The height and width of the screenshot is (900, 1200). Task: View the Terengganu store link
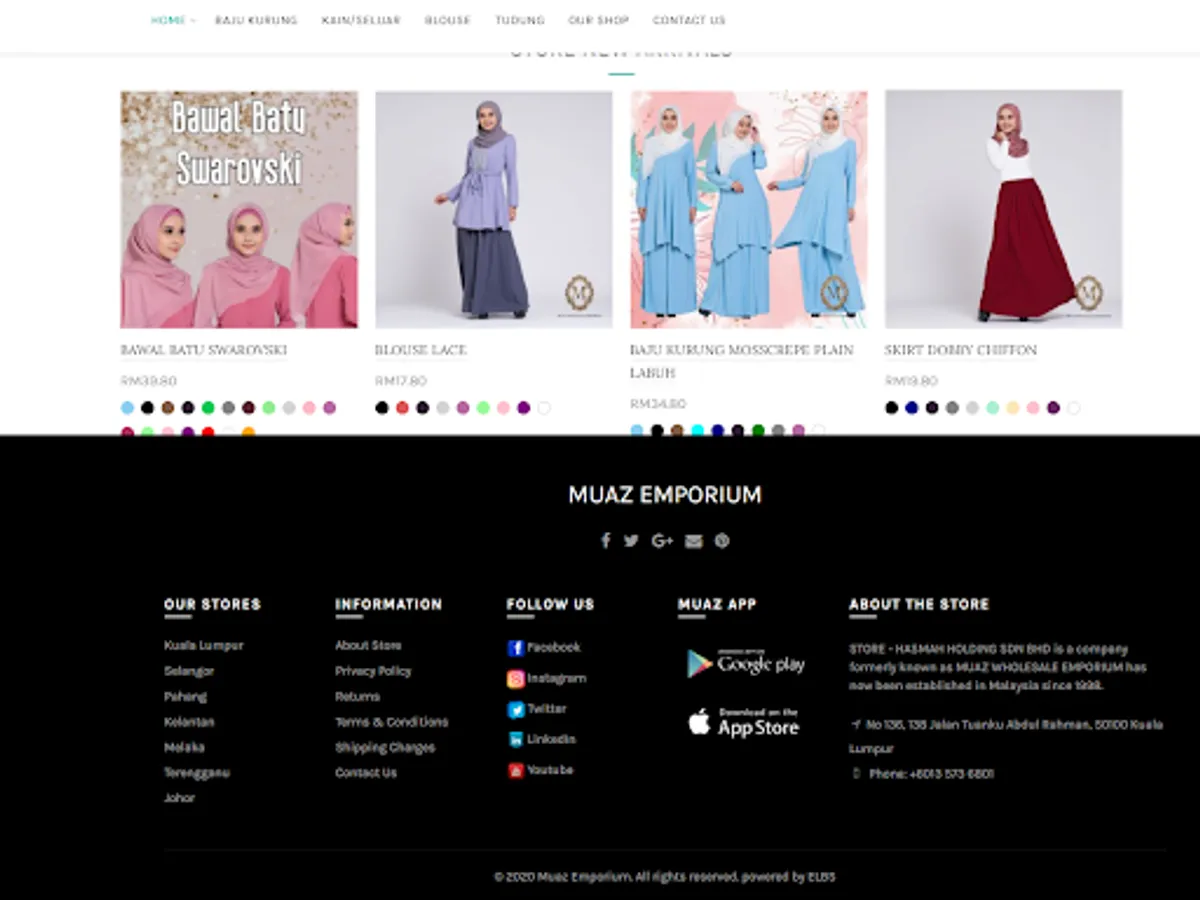(197, 773)
